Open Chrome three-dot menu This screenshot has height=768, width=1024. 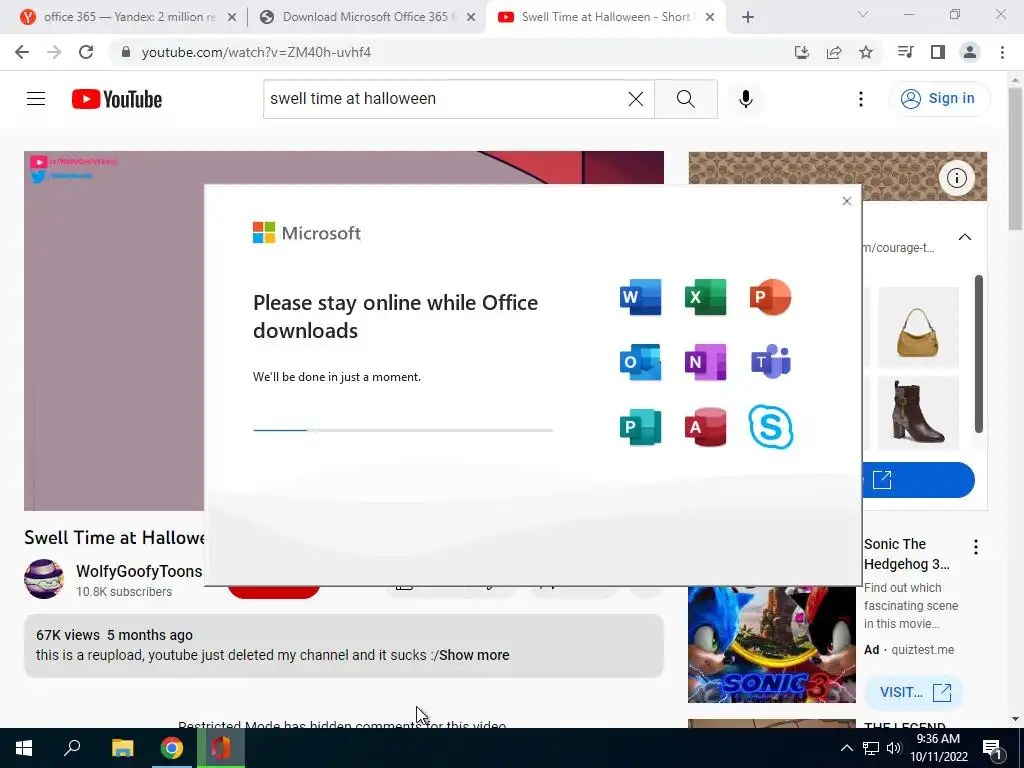coord(1002,52)
